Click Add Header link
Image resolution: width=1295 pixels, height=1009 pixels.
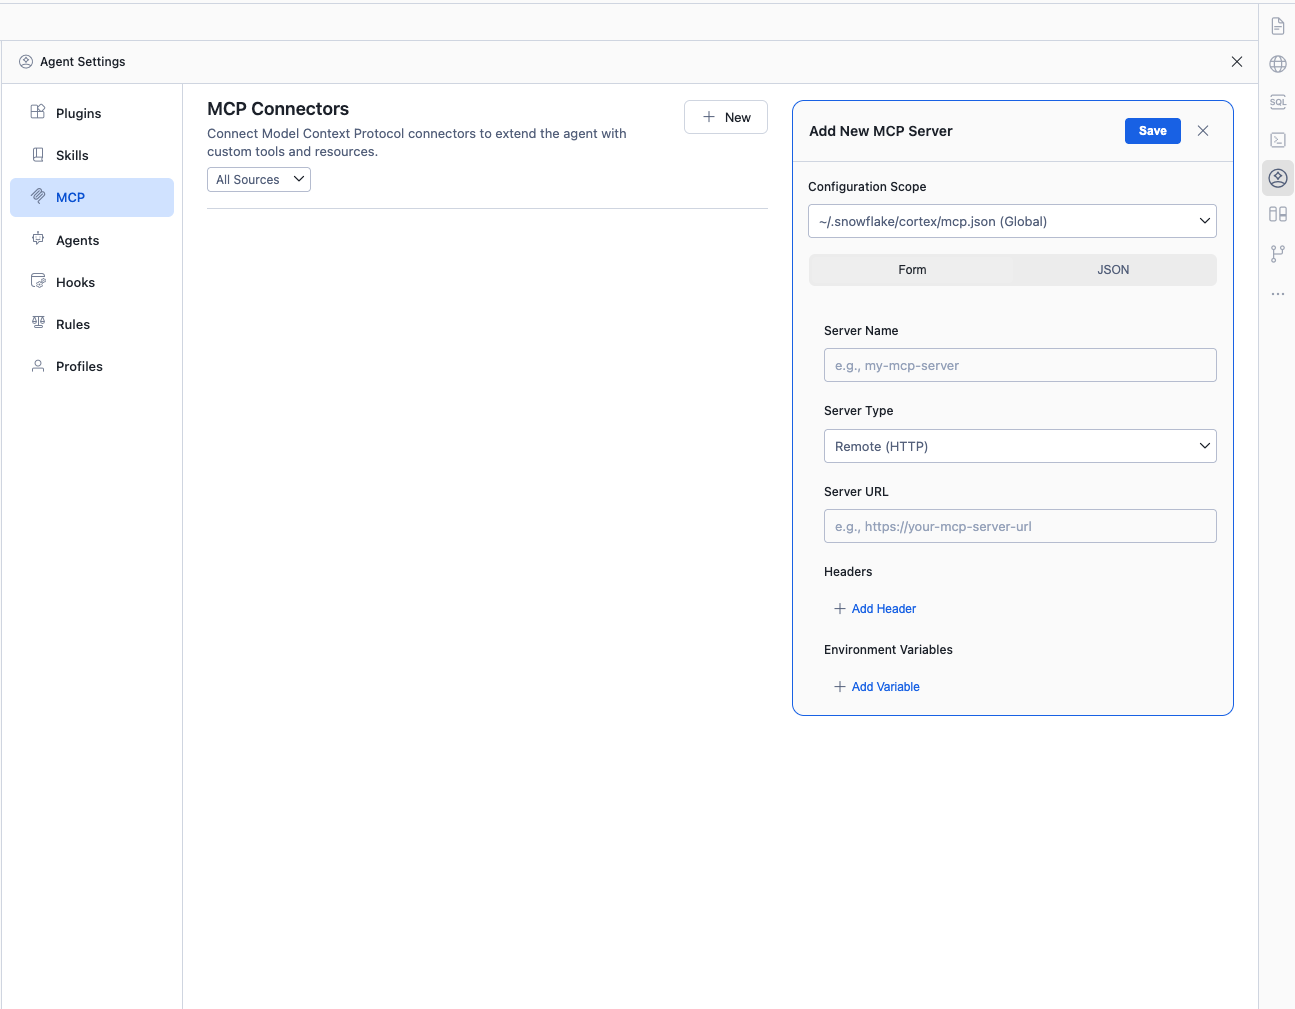(x=875, y=609)
